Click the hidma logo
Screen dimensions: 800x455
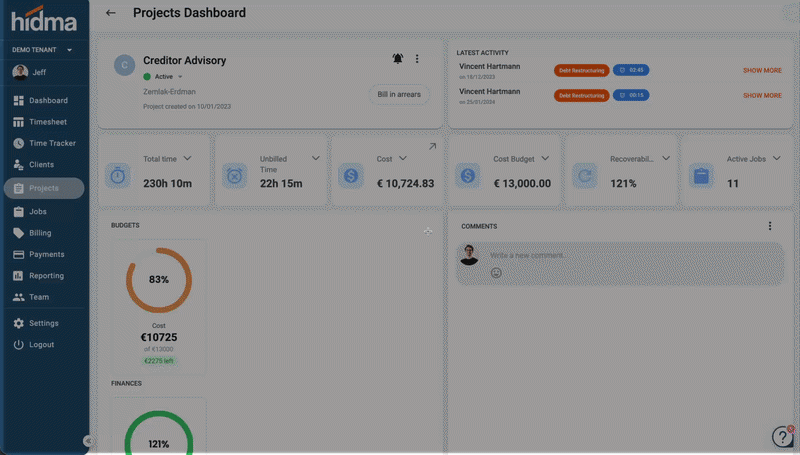click(x=44, y=19)
